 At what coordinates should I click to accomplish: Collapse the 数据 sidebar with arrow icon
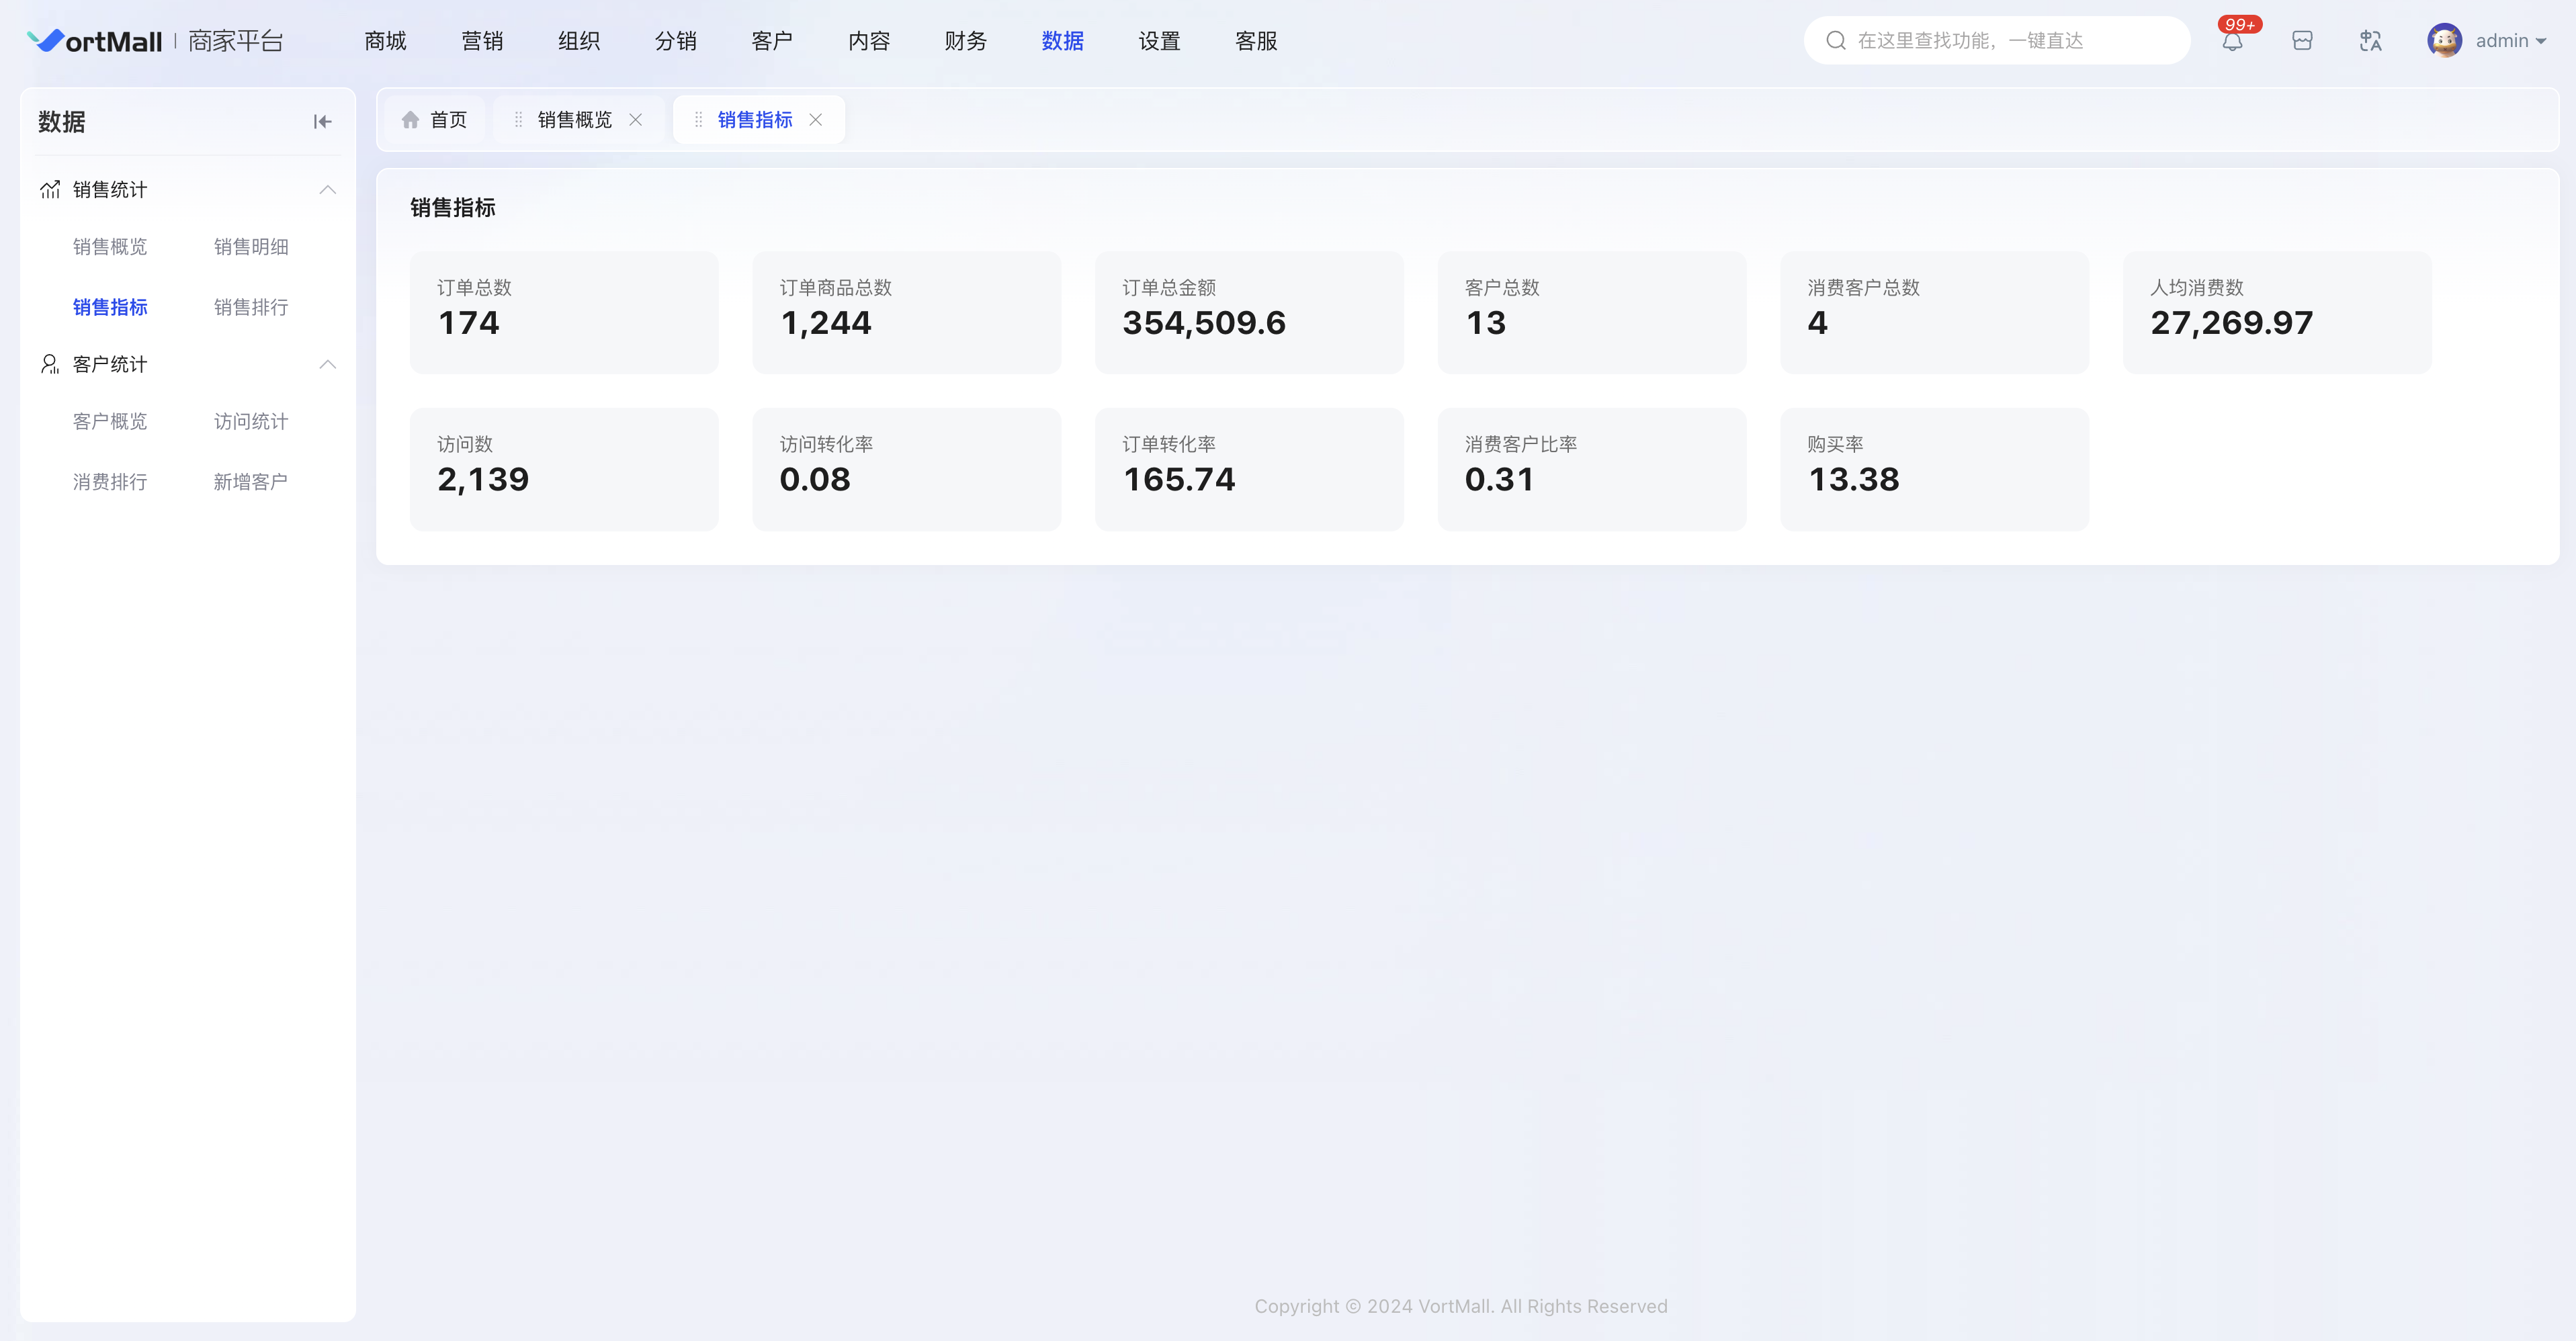coord(322,122)
